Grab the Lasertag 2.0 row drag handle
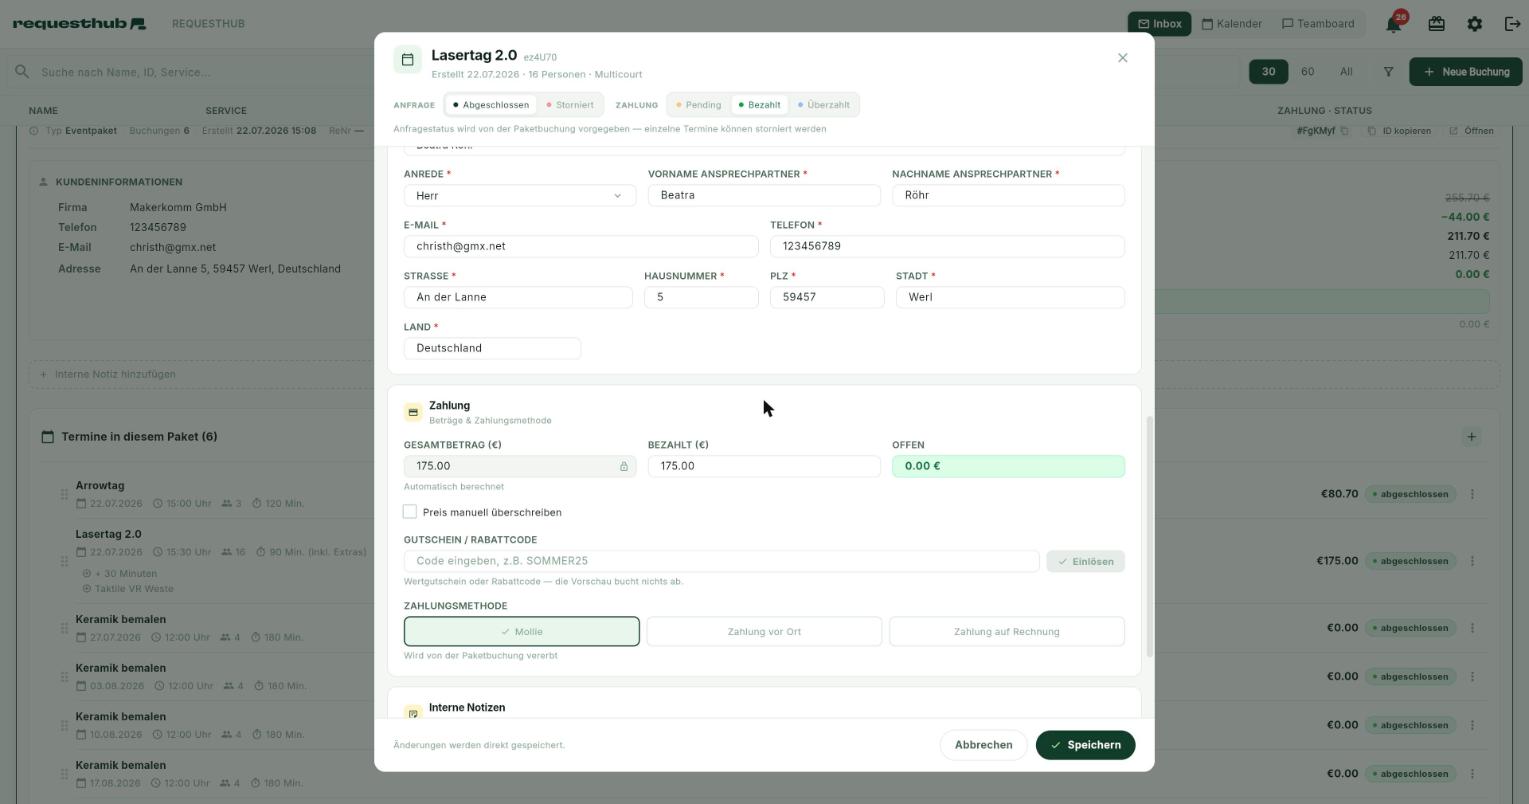The image size is (1529, 804). pos(64,561)
